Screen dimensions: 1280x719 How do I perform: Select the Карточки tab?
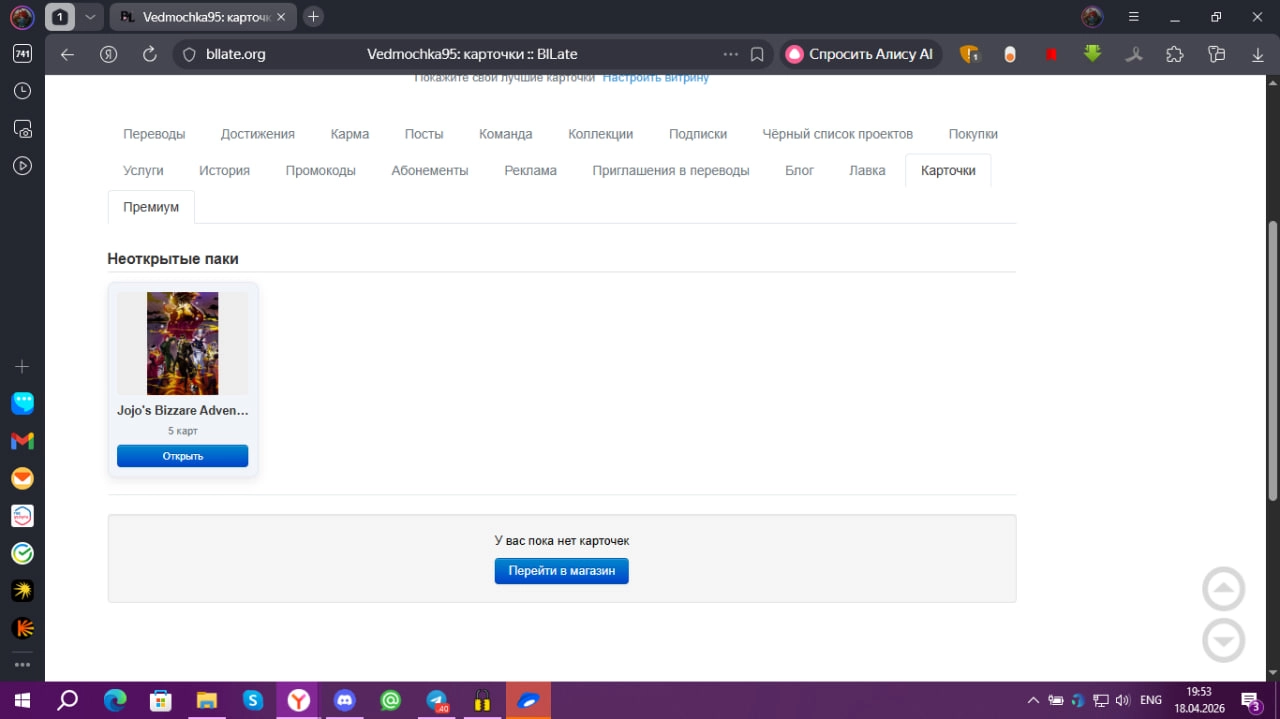pyautogui.click(x=948, y=171)
